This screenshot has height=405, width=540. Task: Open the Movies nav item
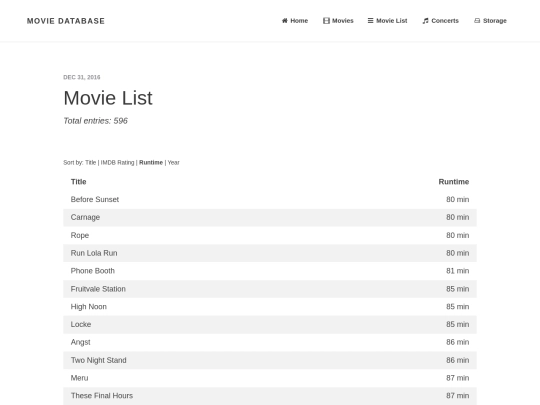coord(338,21)
